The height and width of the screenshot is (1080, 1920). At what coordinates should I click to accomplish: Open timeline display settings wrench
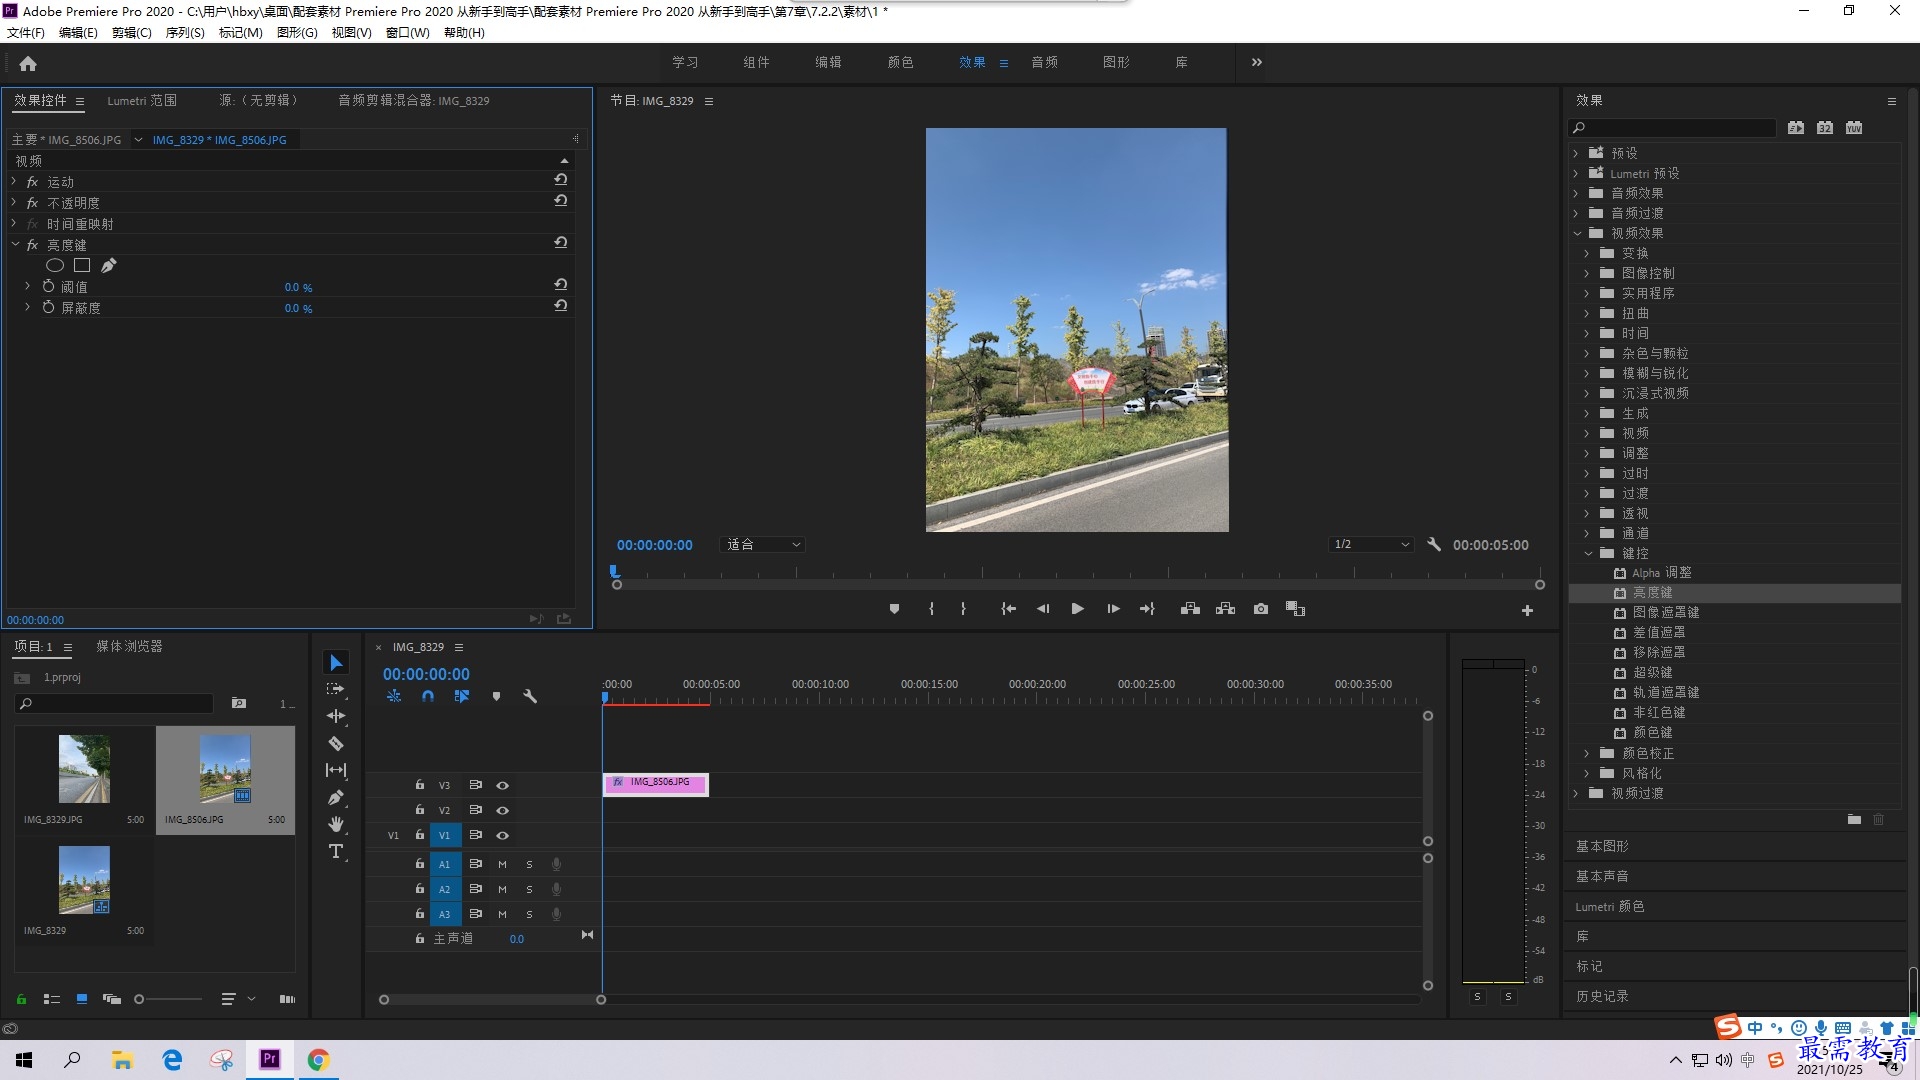pyautogui.click(x=530, y=696)
